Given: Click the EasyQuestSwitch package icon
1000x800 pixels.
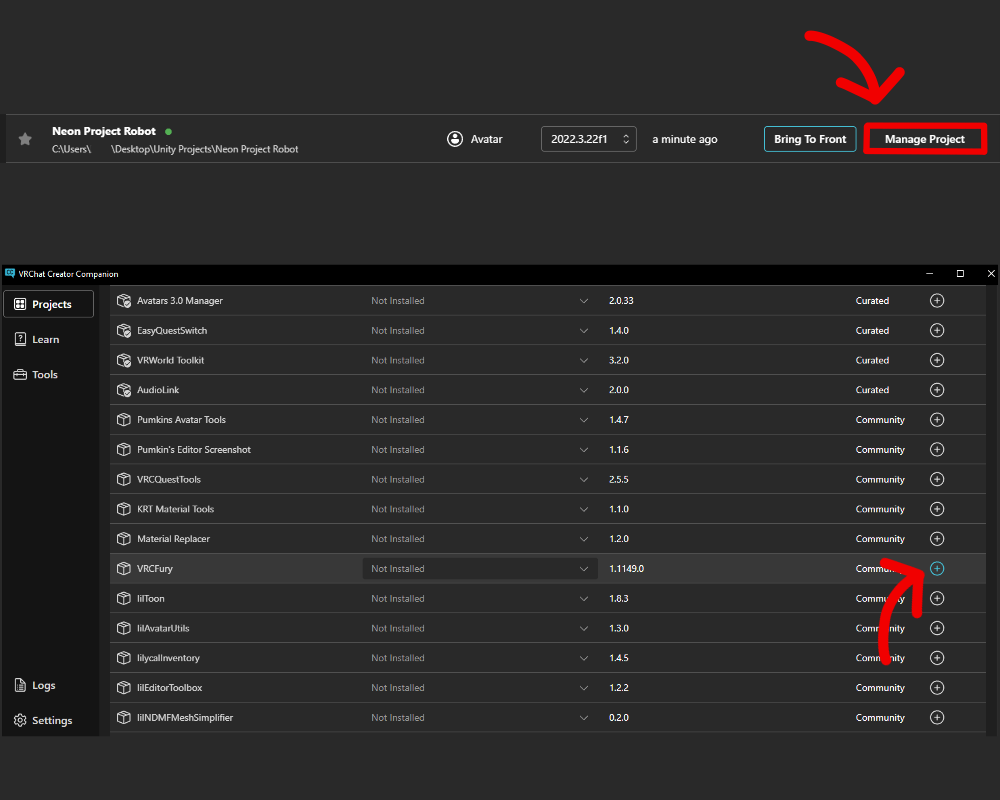Looking at the screenshot, I should click(124, 330).
